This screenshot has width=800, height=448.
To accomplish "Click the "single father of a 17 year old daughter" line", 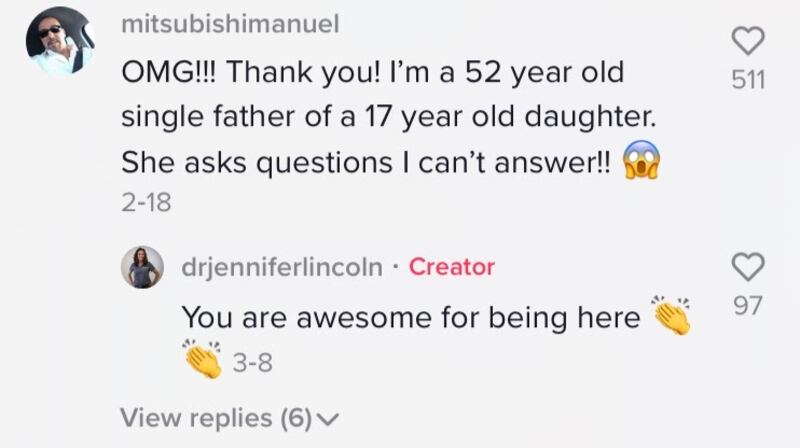I will click(388, 117).
